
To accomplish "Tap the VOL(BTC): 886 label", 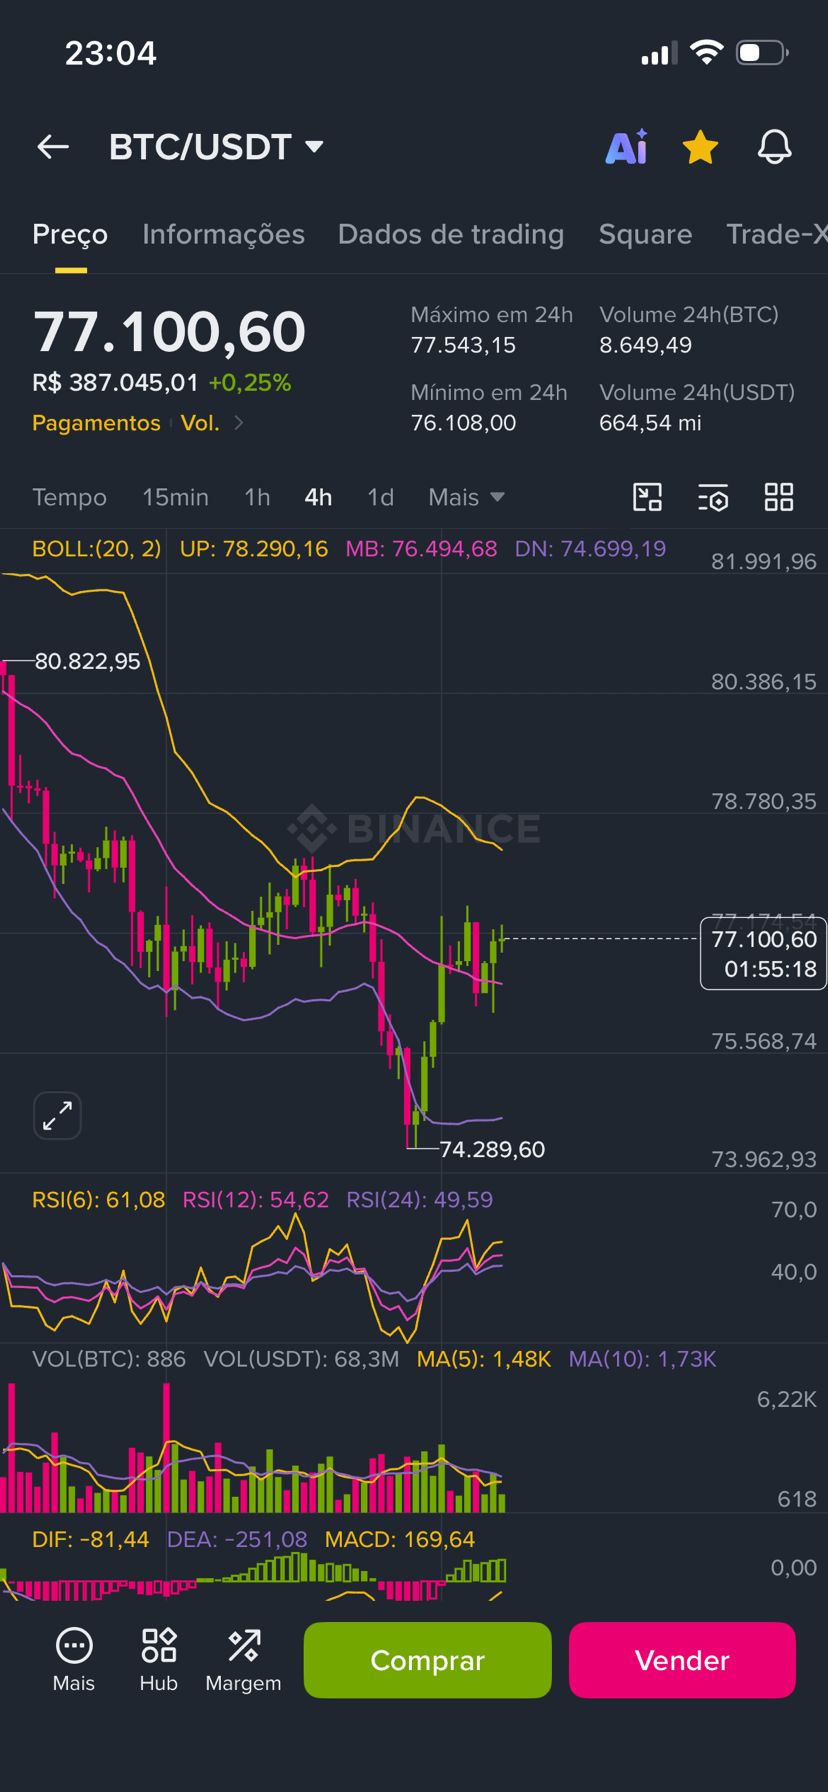I will point(109,1359).
